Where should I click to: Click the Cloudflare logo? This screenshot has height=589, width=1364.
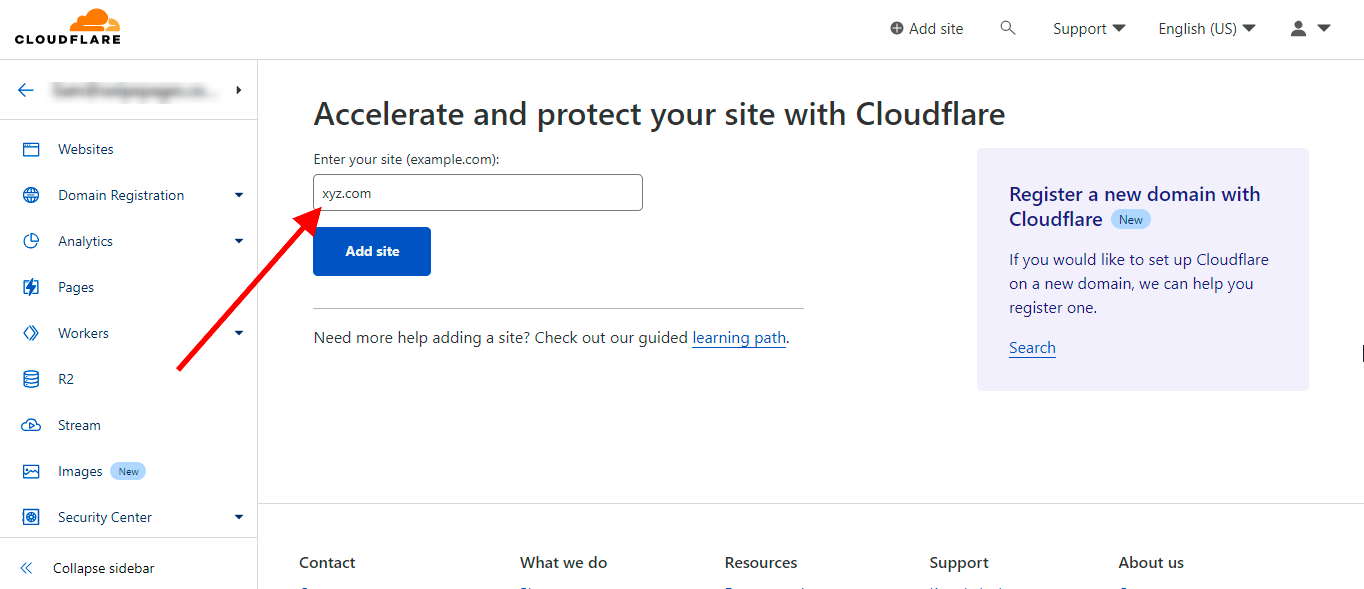point(68,27)
